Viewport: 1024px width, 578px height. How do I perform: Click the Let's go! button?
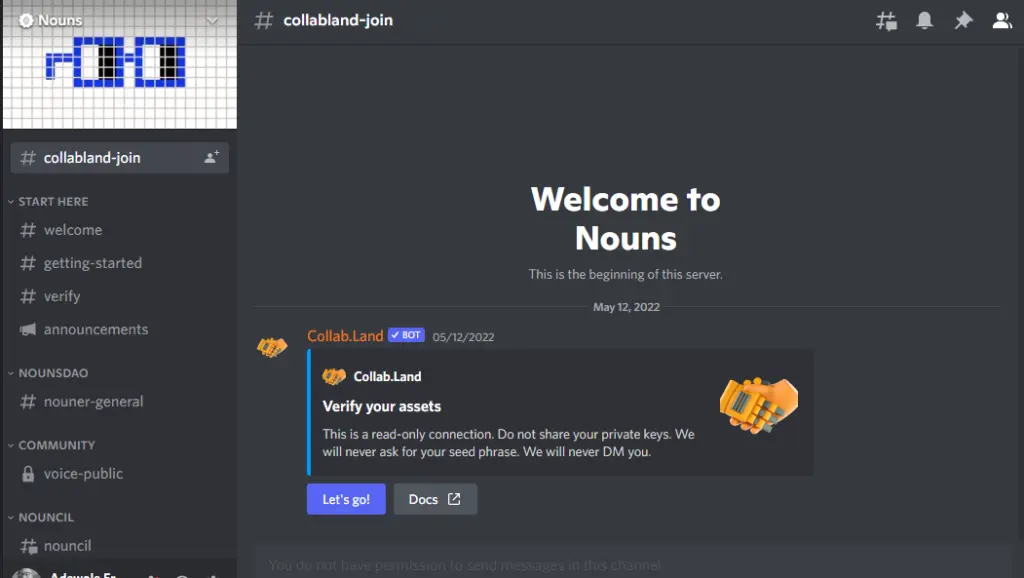[x=346, y=499]
